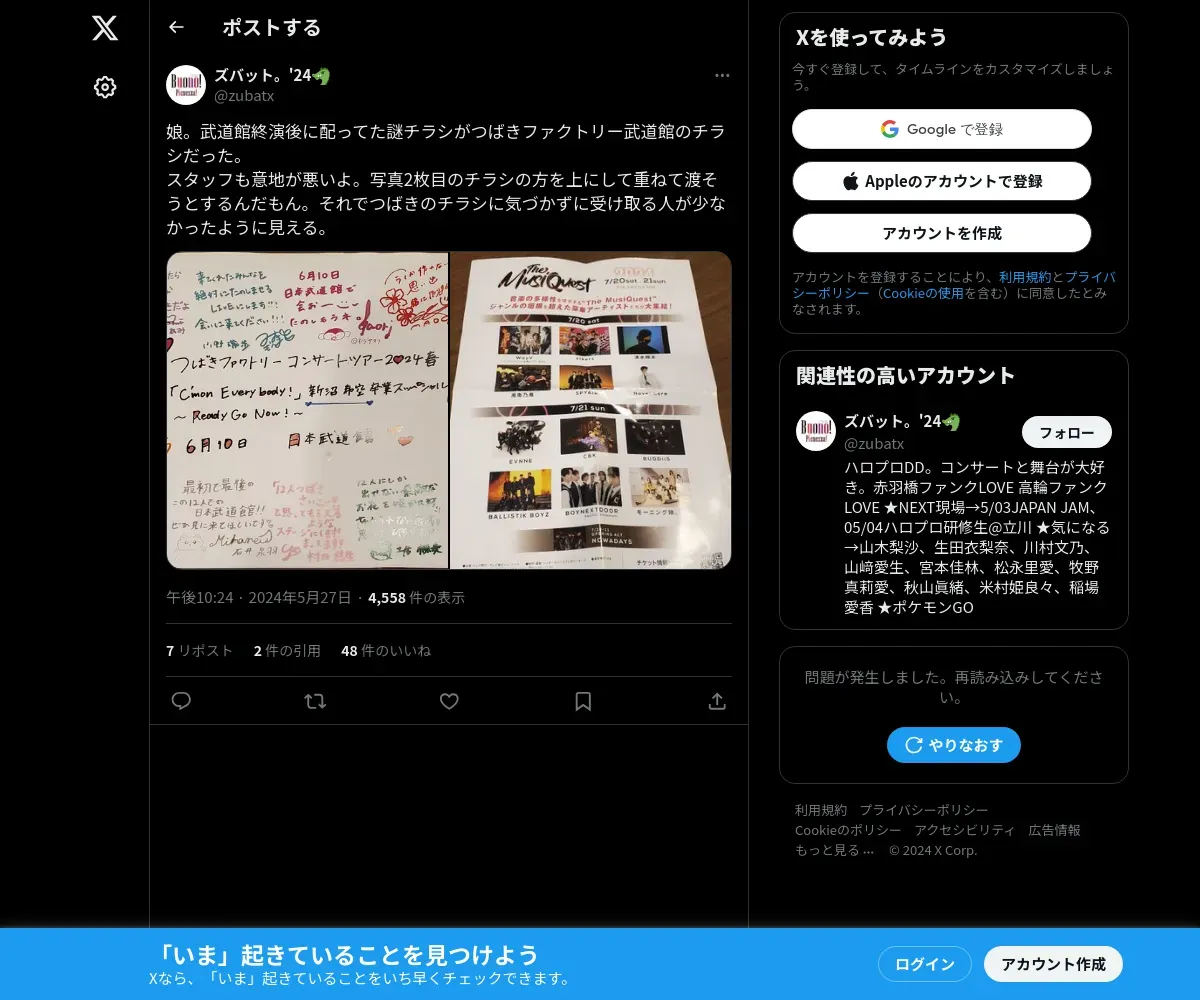Open The MusiQuest flyer photo thumbnail
Screen dimensions: 1200x1000
(591, 410)
